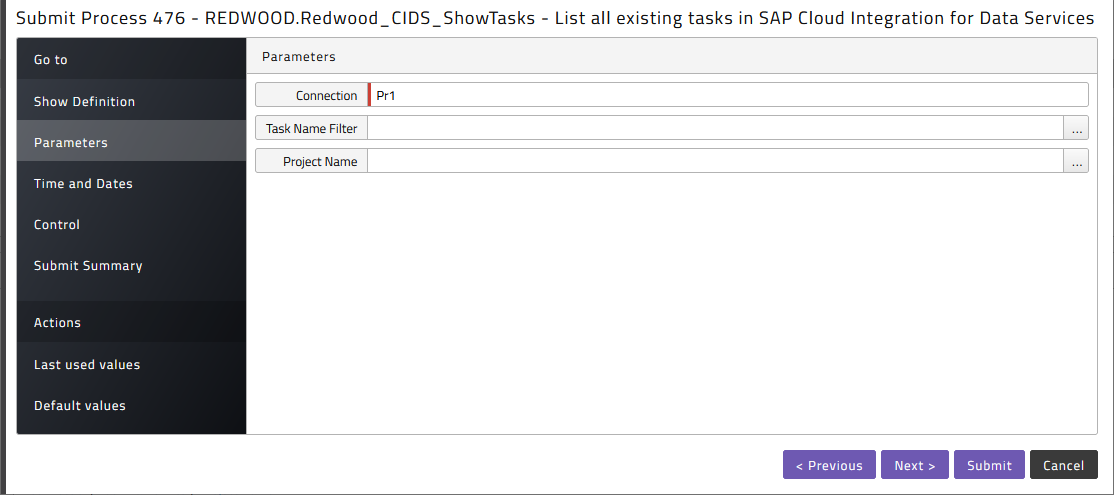
Task: Open Show Definition in the sidebar
Action: 131,102
